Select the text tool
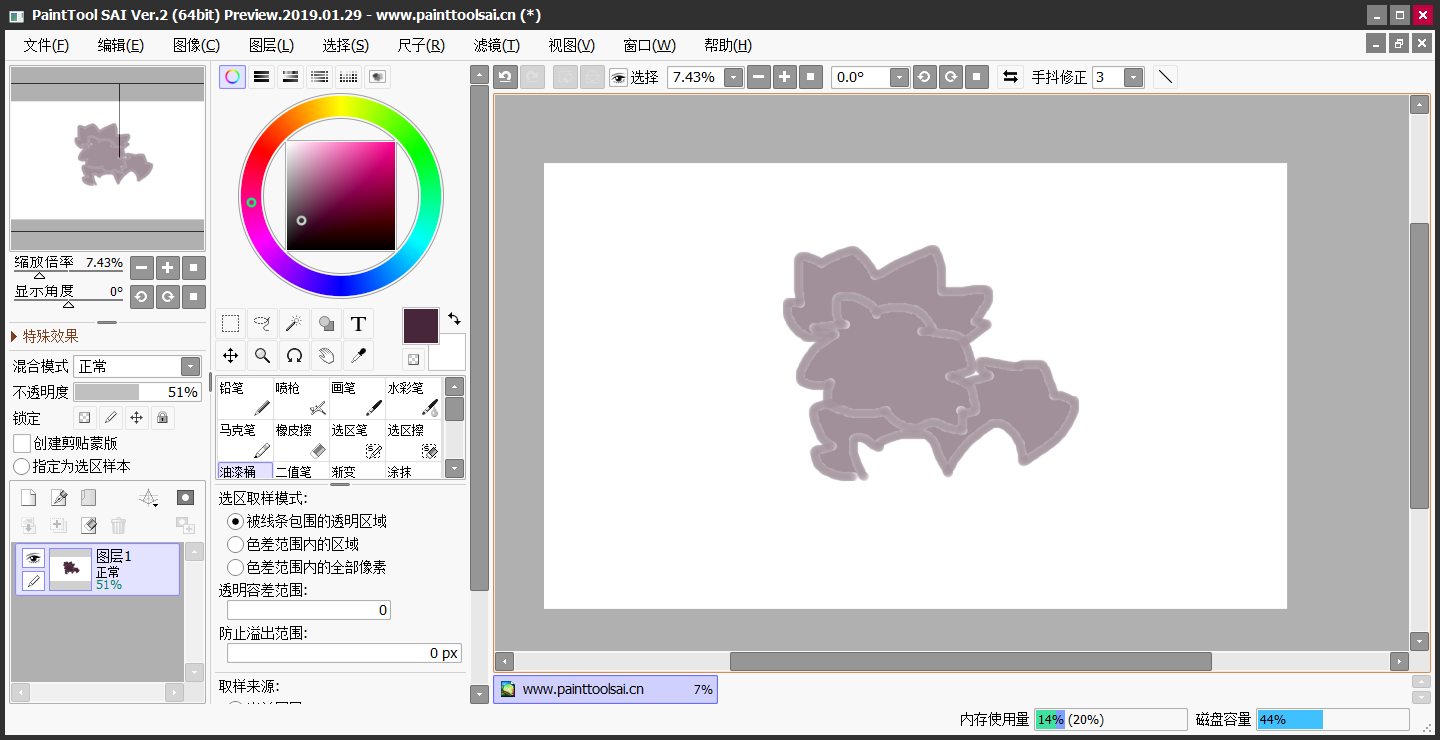Screen dimensions: 1440x740 pos(358,323)
